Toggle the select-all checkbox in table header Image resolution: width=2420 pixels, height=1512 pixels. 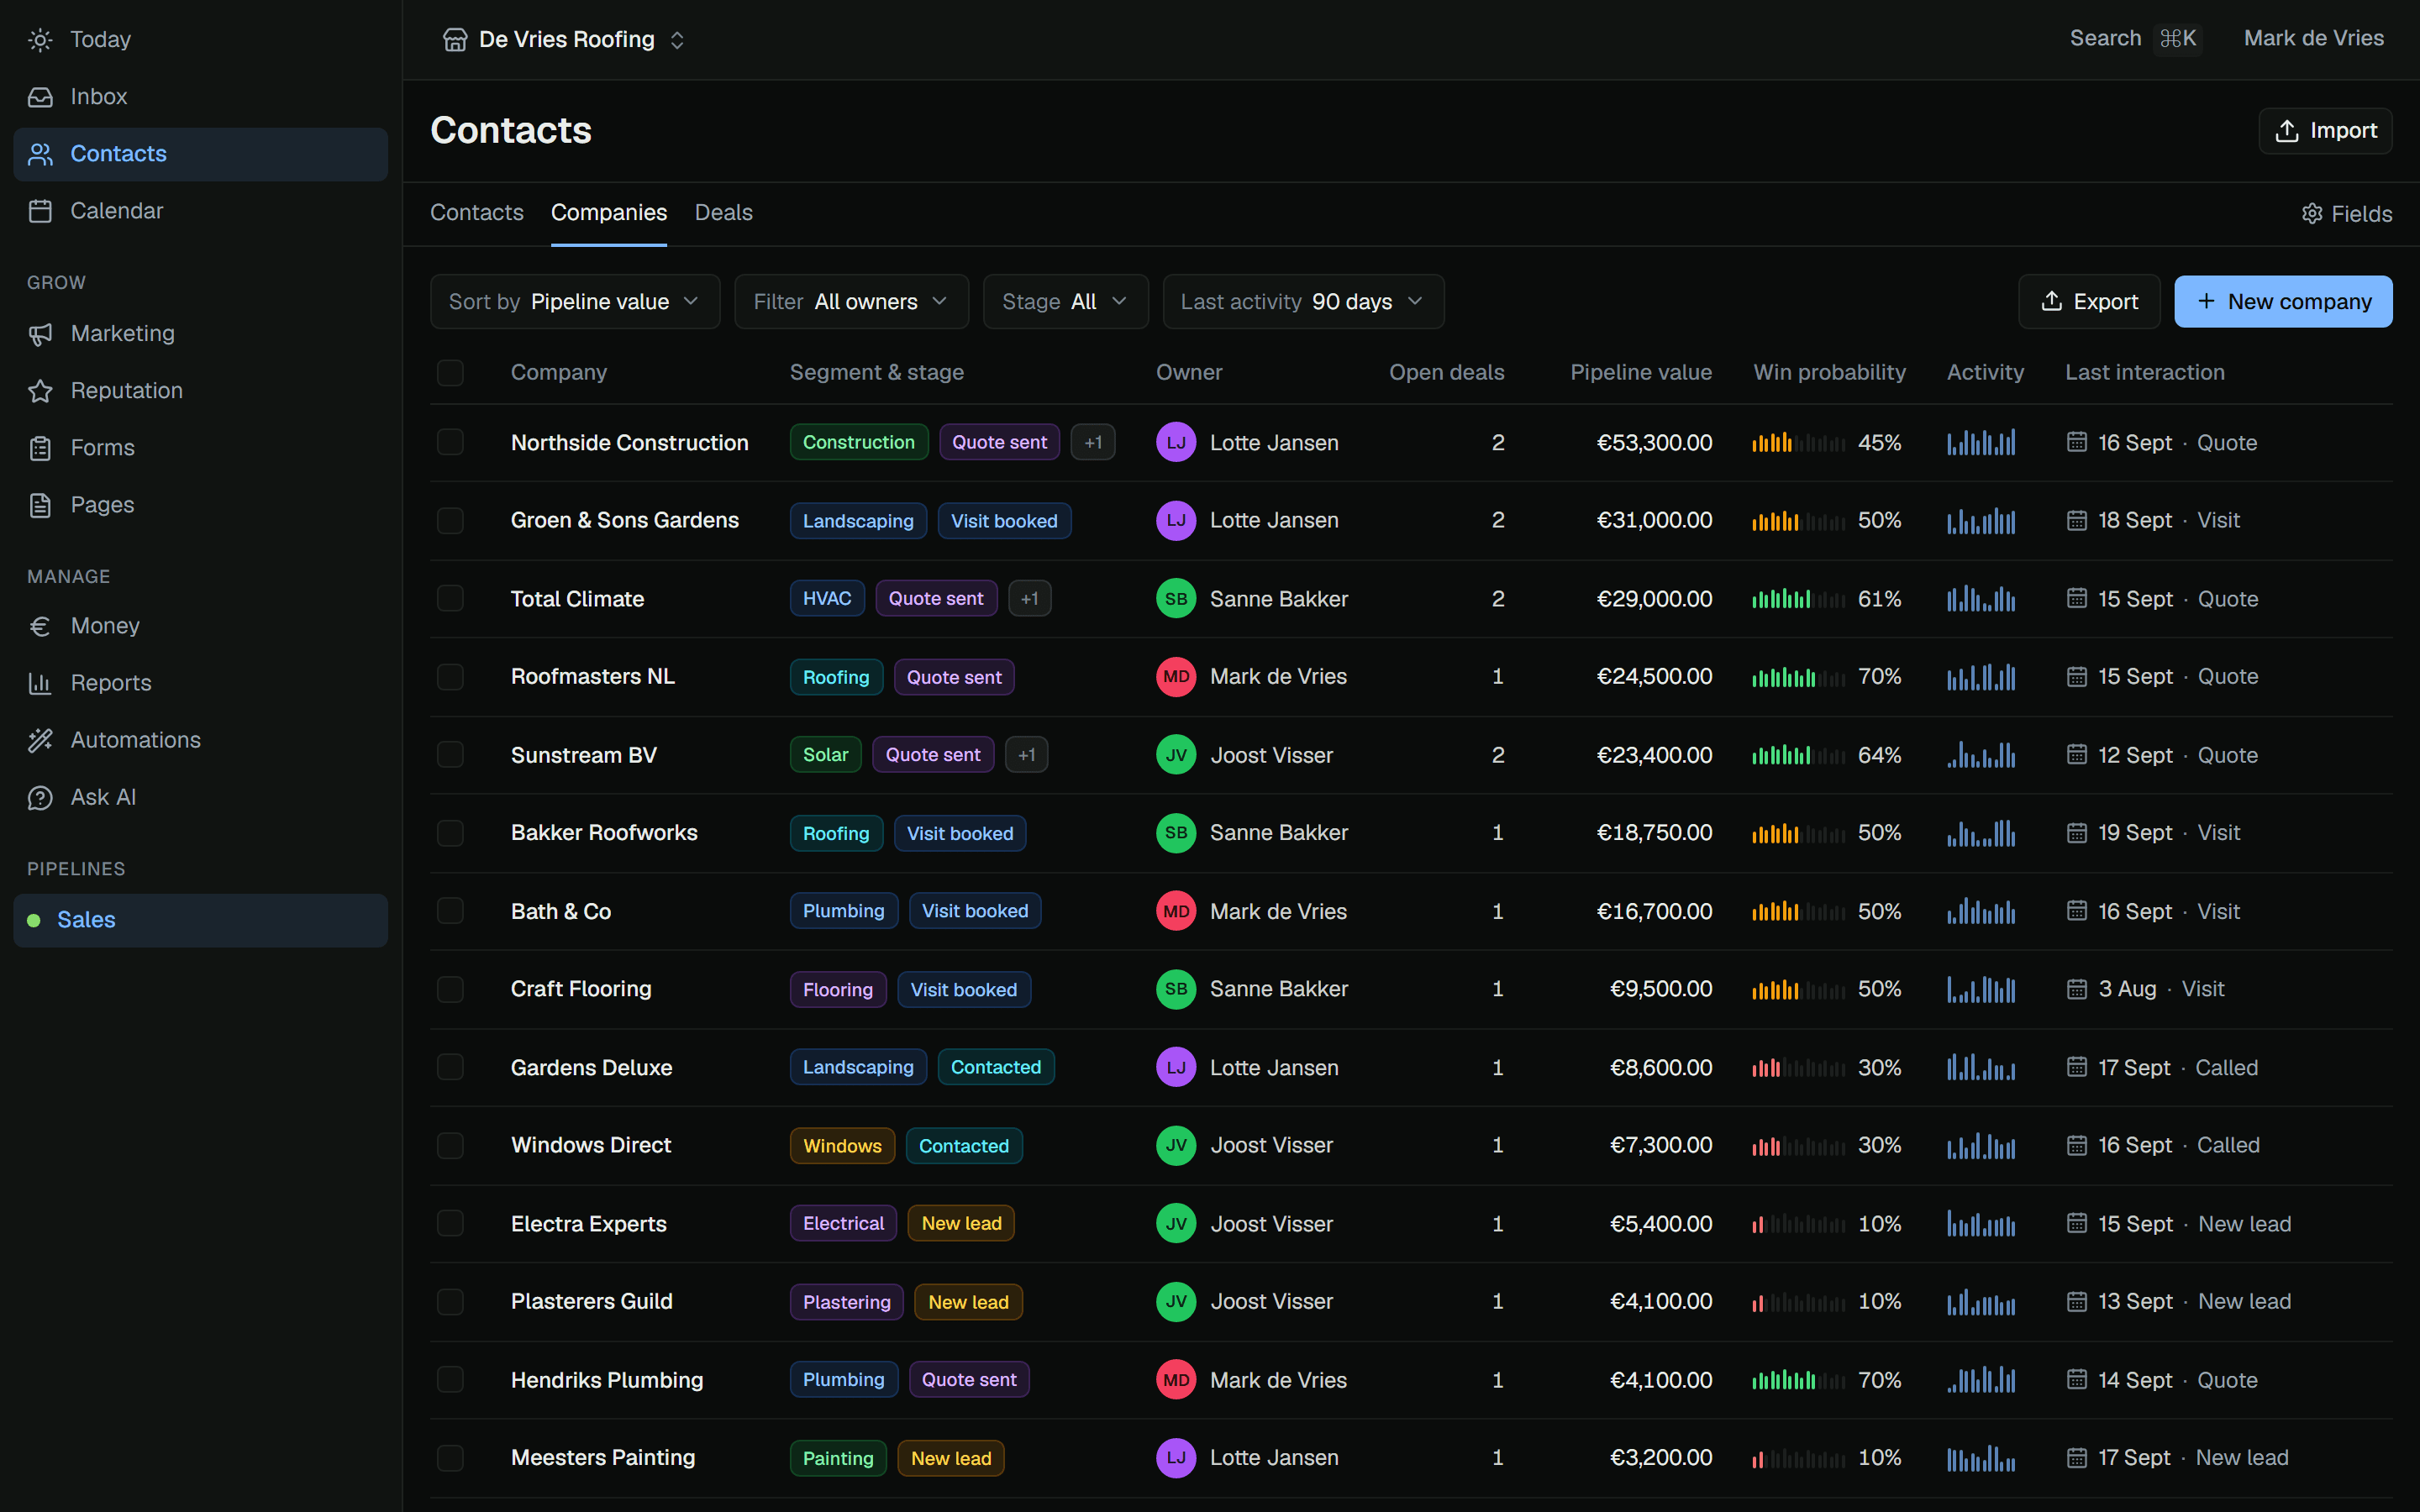tap(450, 373)
